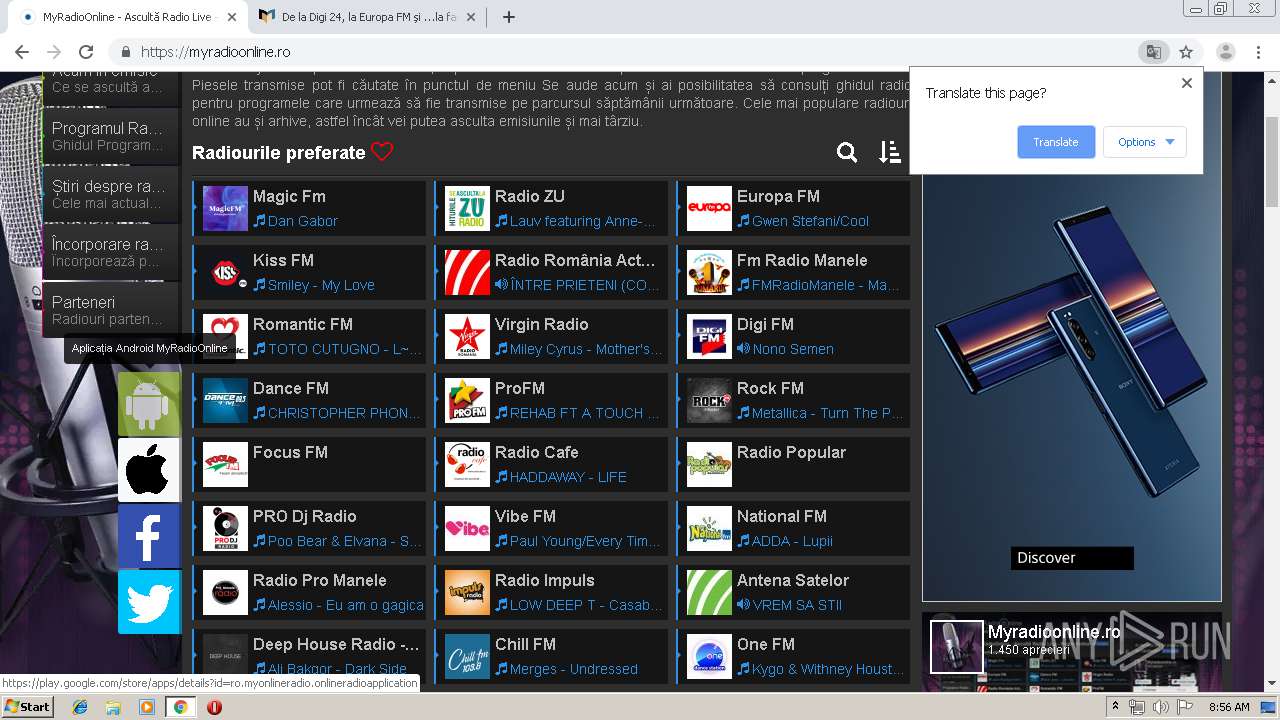The height and width of the screenshot is (720, 1280).
Task: Open the Încorporare radio menu item
Action: click(x=111, y=252)
